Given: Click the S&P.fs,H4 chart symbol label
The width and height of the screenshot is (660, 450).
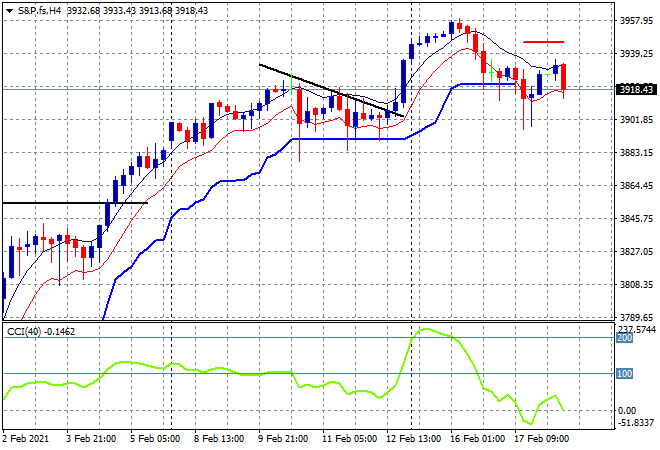Looking at the screenshot, I should pyautogui.click(x=39, y=11).
